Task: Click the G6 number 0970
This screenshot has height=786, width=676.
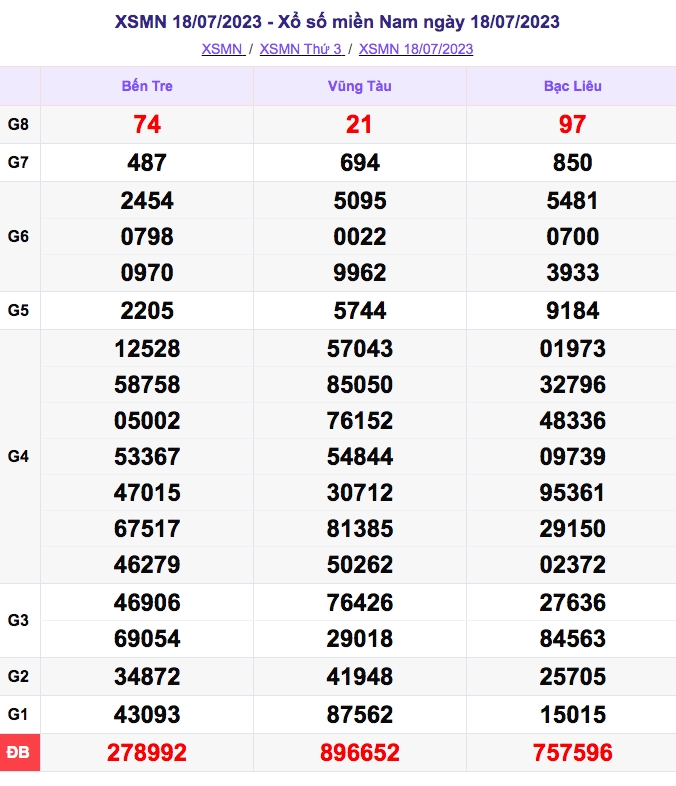Action: pos(147,273)
